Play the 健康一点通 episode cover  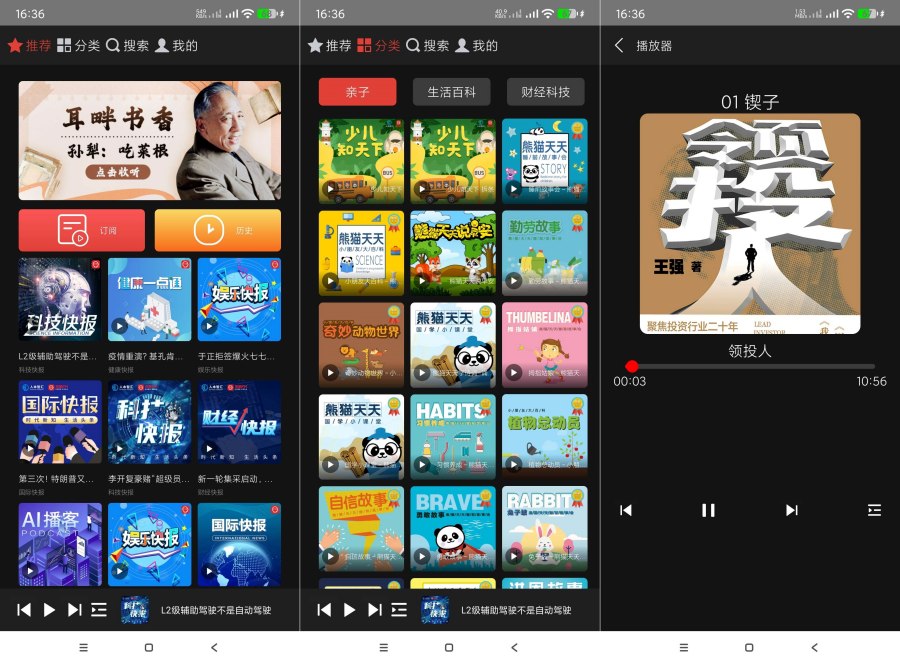149,299
